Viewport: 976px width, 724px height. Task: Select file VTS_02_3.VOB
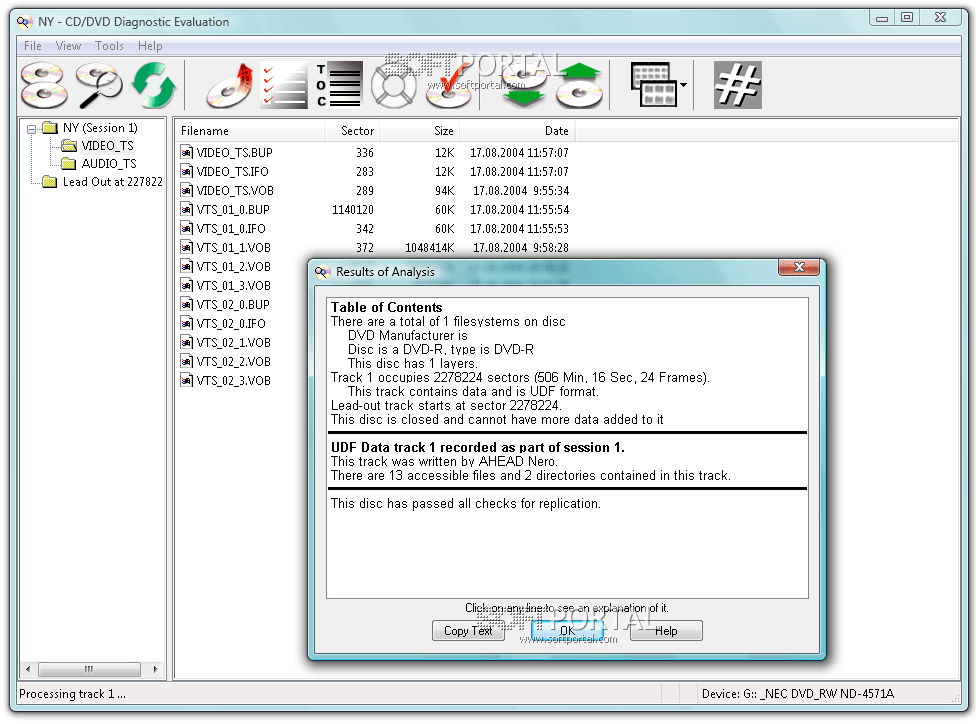tap(233, 380)
